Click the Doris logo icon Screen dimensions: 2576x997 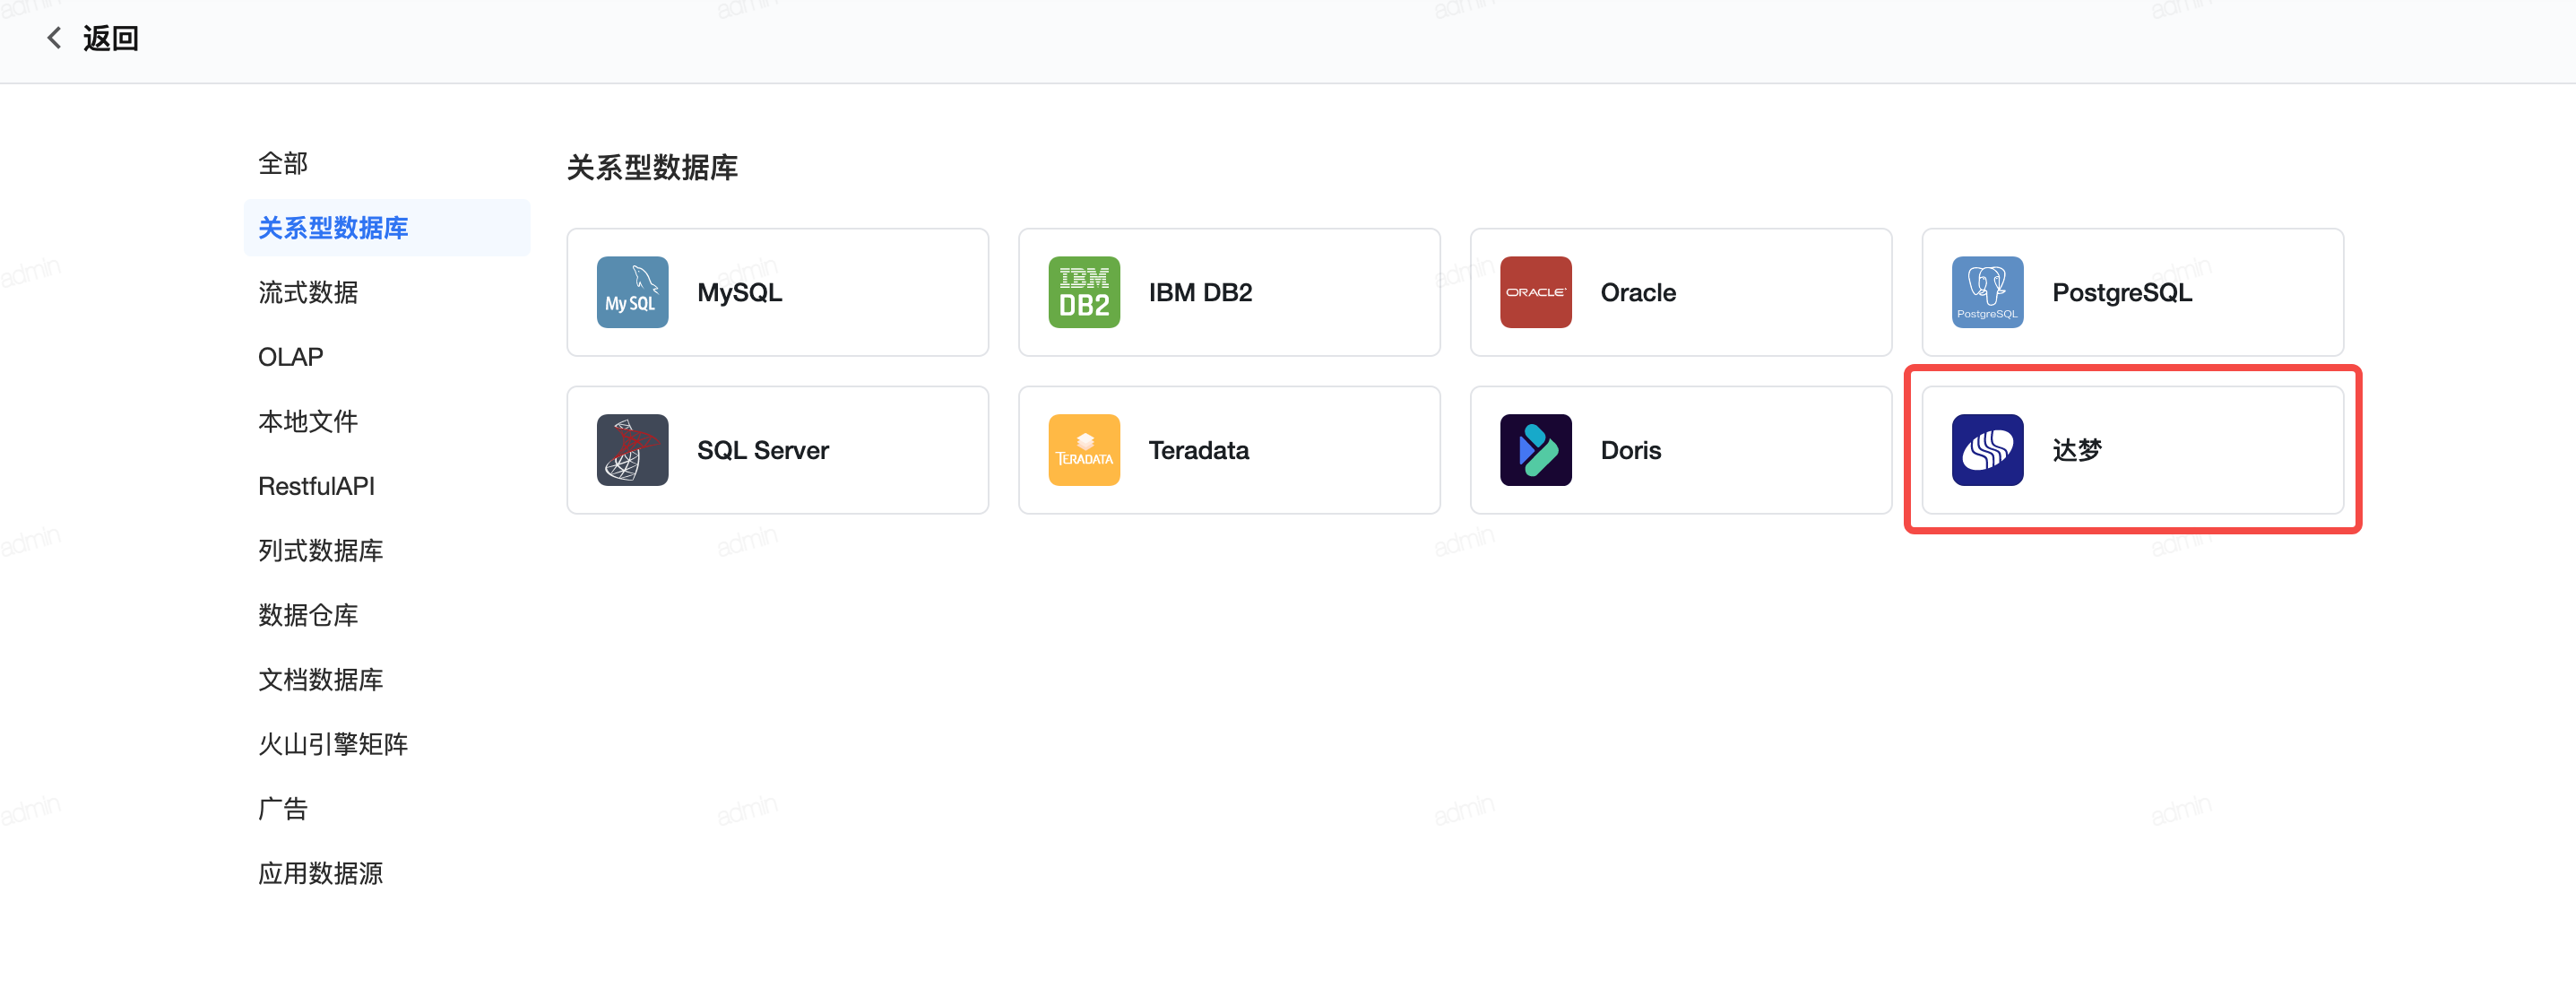point(1535,450)
